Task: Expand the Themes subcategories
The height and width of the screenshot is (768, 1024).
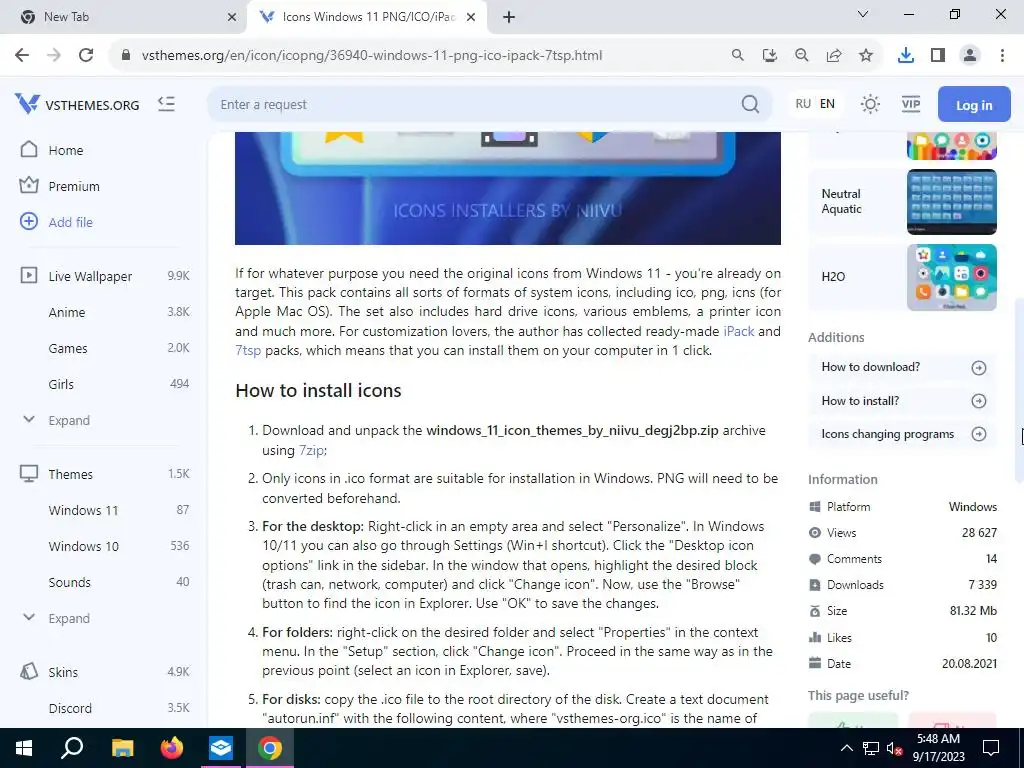Action: coord(69,618)
